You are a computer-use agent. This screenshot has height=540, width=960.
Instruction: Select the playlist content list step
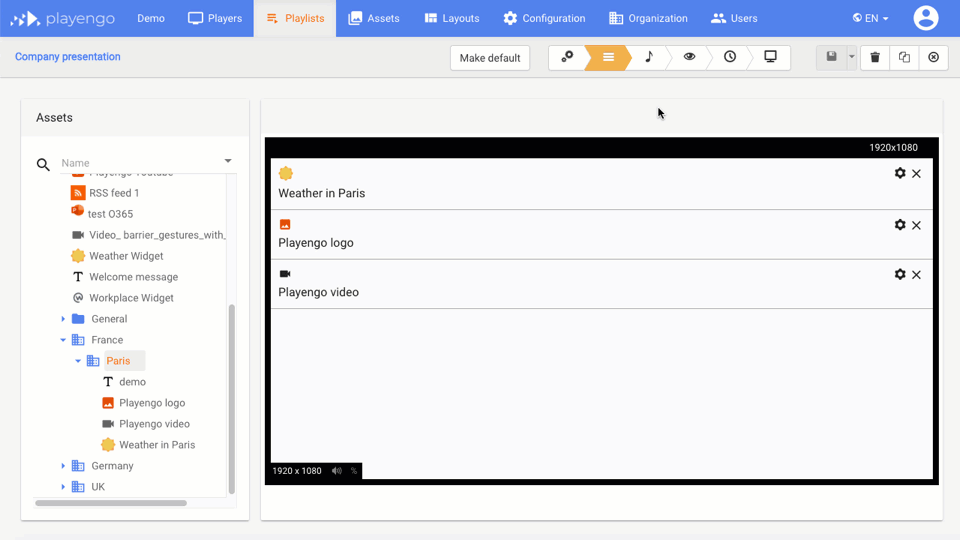pyautogui.click(x=608, y=57)
